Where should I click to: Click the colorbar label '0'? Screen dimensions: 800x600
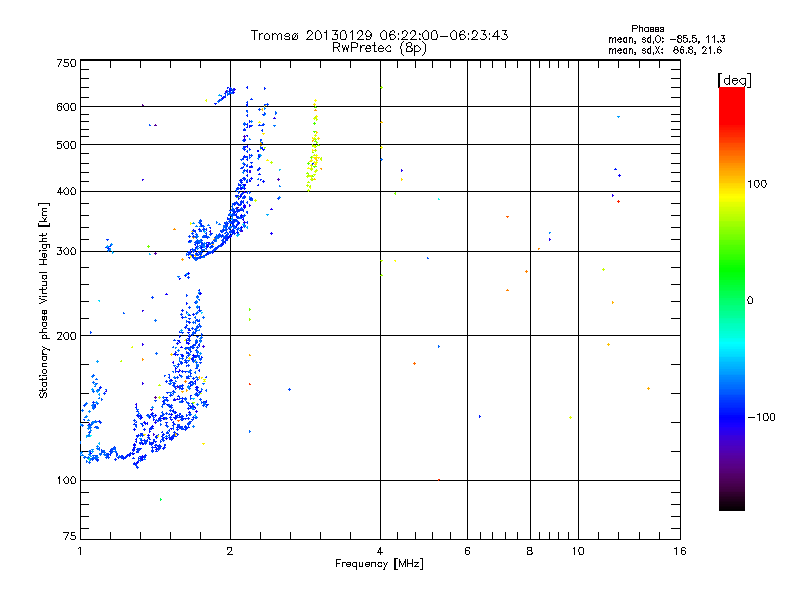coord(750,301)
